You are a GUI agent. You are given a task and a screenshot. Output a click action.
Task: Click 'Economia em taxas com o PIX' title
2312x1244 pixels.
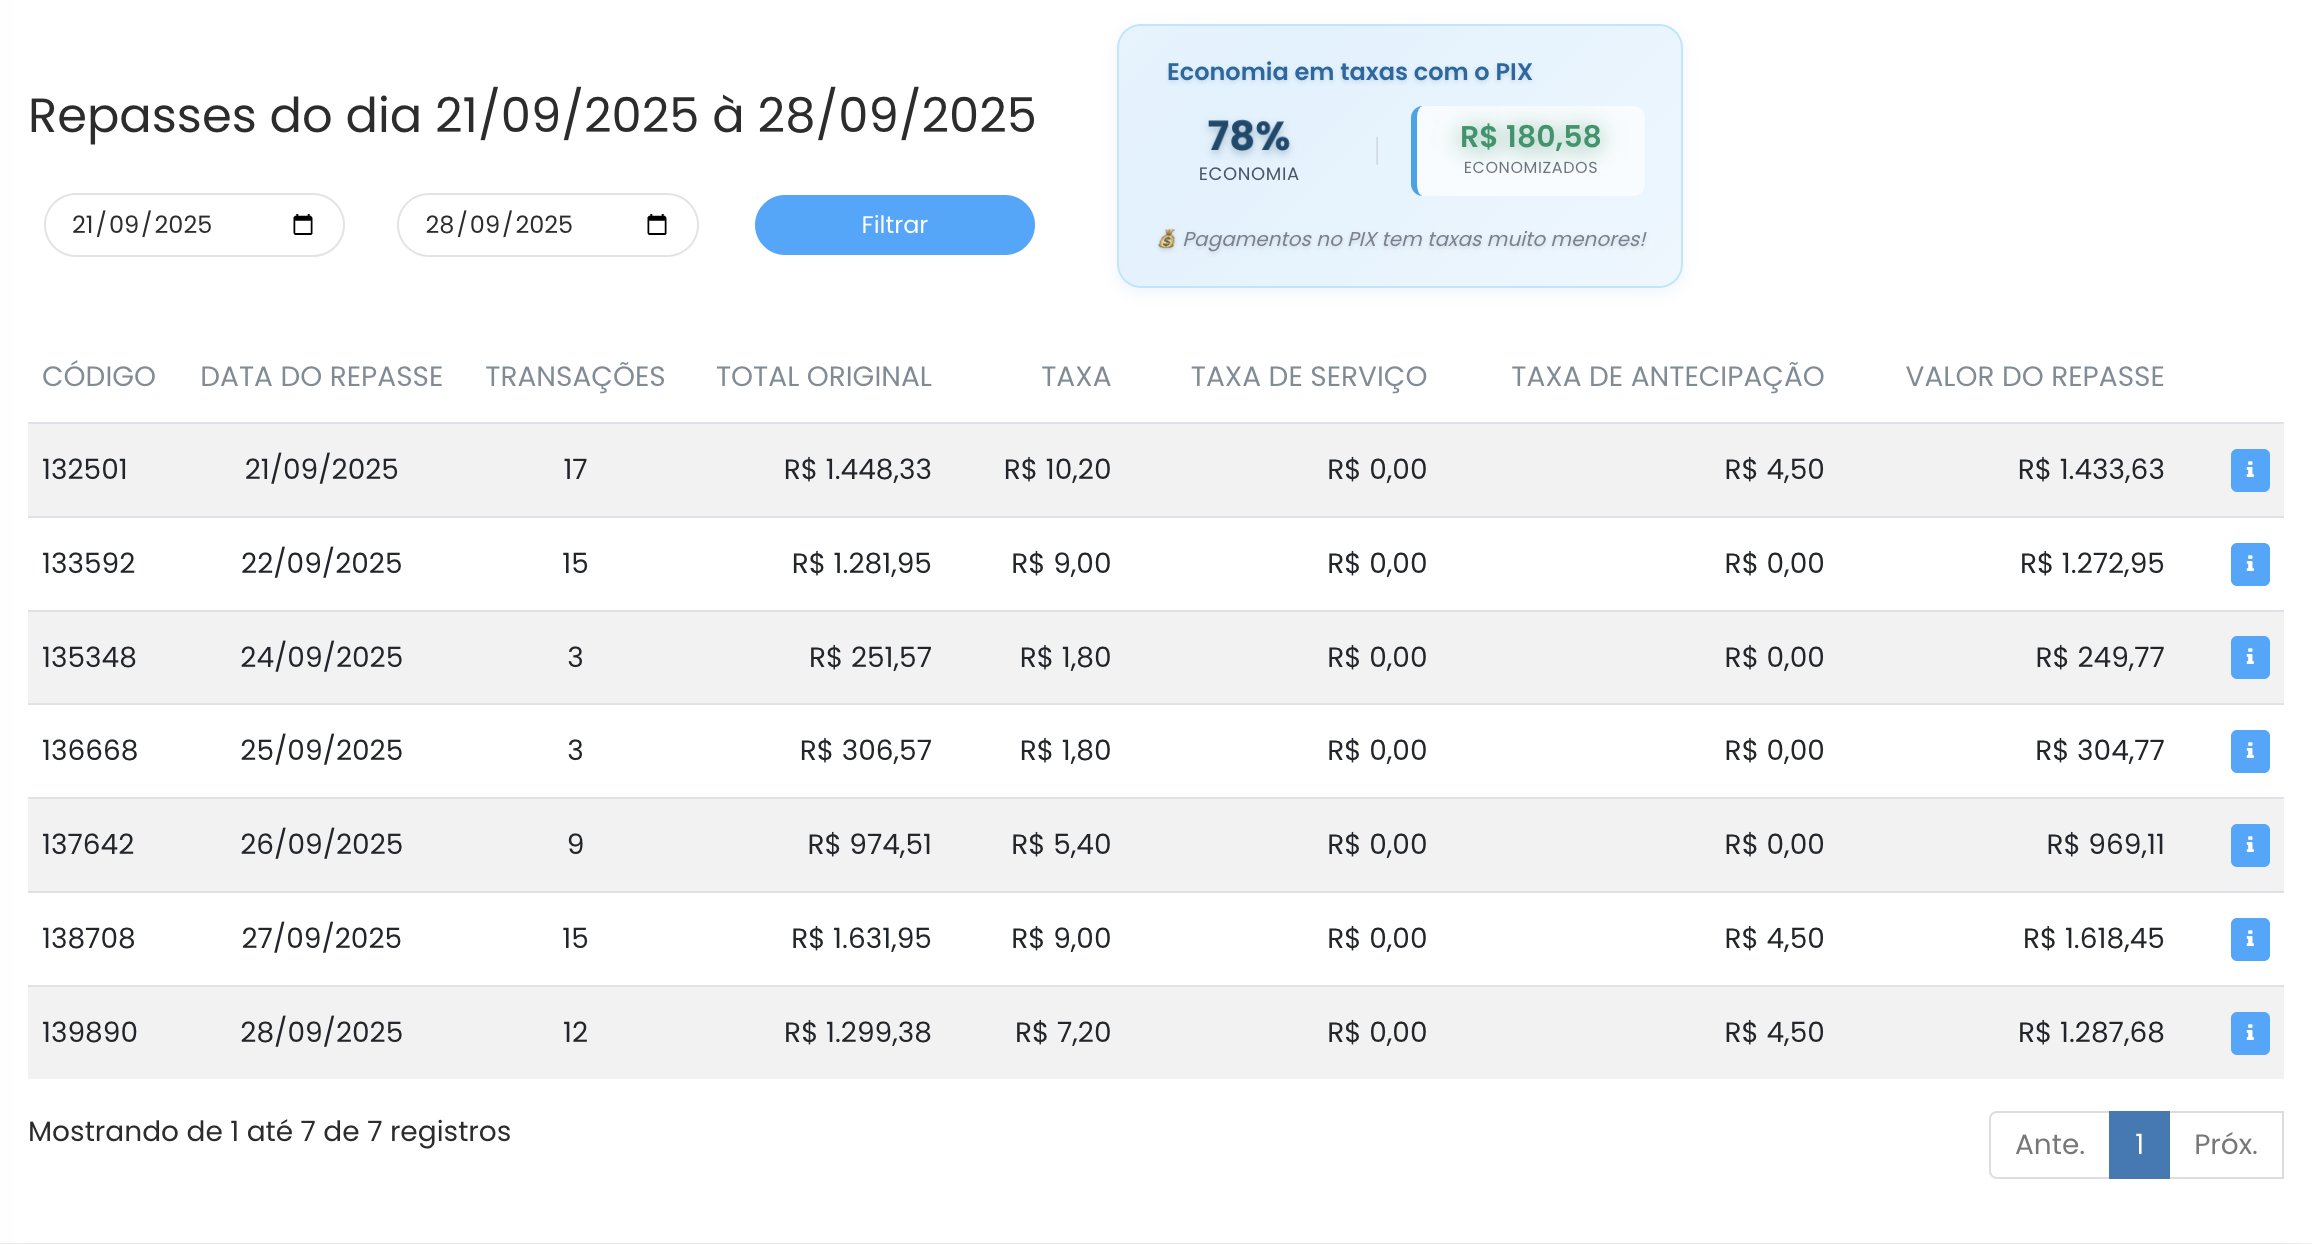(x=1349, y=72)
